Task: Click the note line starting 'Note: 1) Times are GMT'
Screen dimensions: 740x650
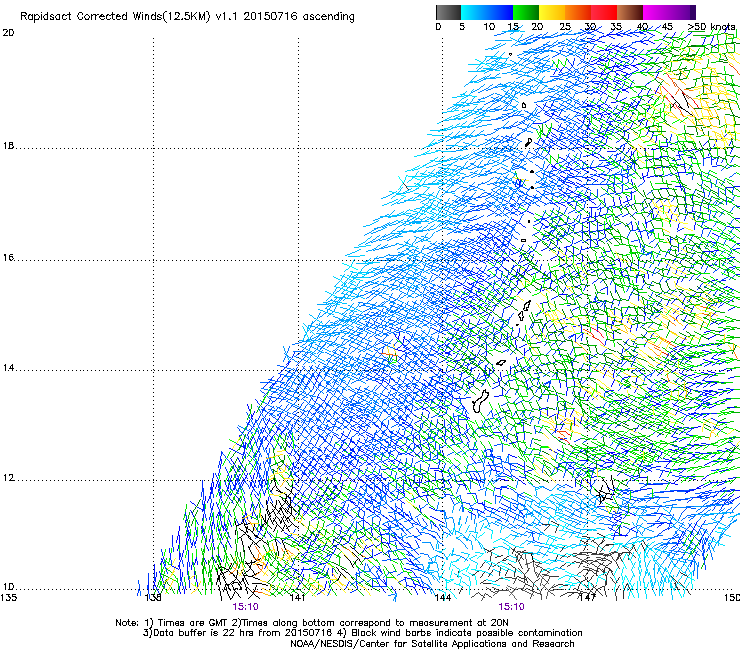Action: 312,623
